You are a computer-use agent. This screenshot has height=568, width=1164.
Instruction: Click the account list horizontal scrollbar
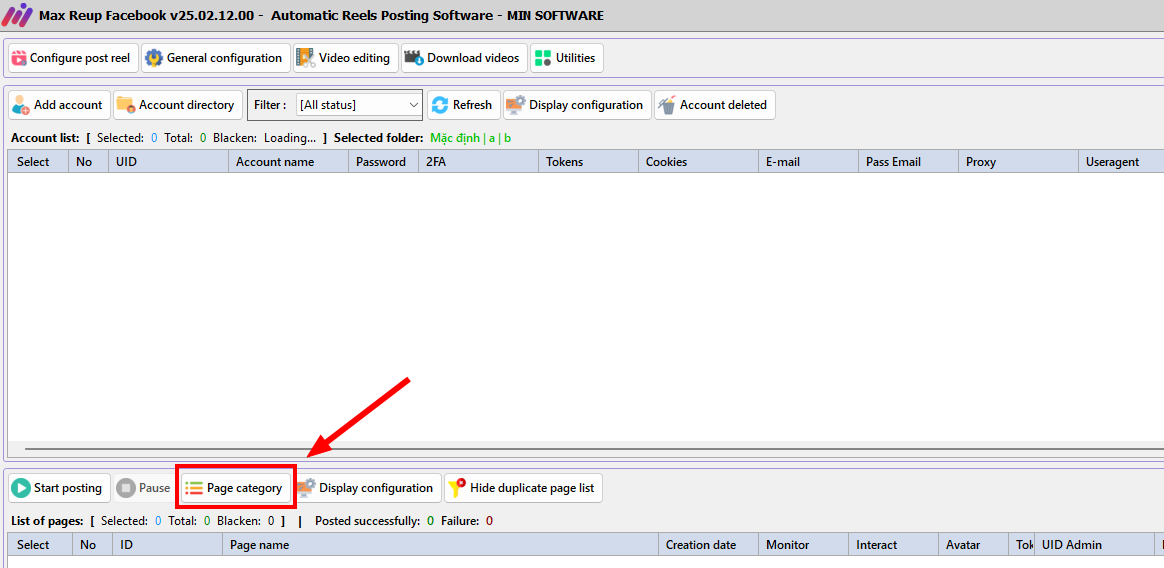coord(594,448)
